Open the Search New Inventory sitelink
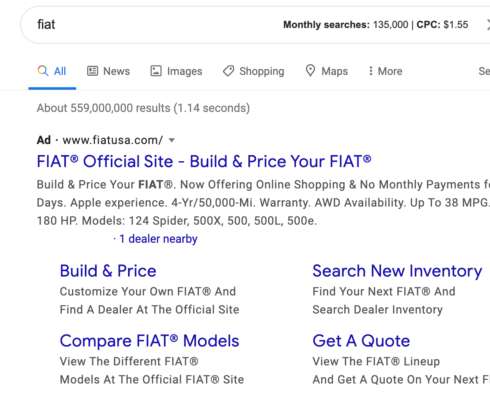The width and height of the screenshot is (490, 409). click(x=397, y=271)
